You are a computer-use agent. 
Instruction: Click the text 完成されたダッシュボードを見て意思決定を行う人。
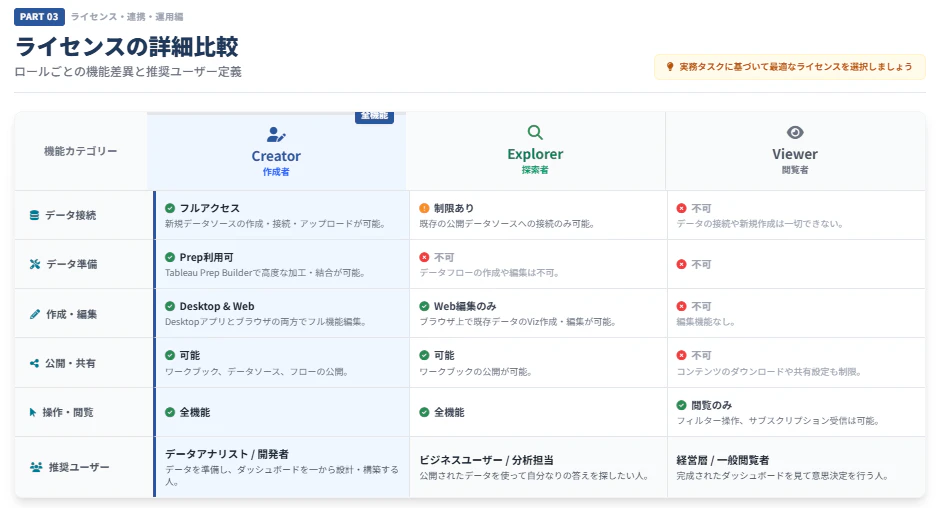(784, 476)
